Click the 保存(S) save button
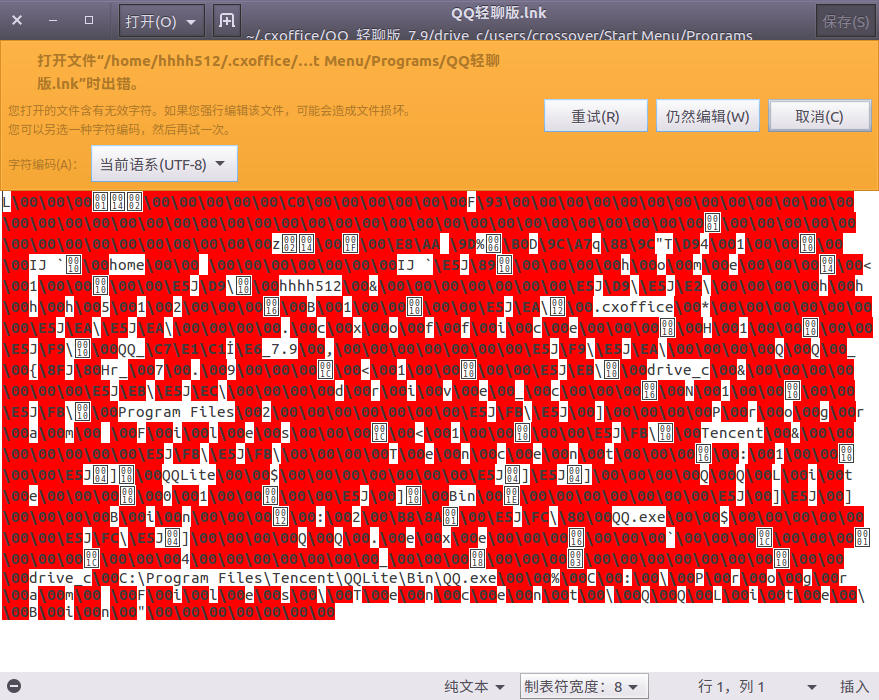The width and height of the screenshot is (879, 700). (x=845, y=21)
